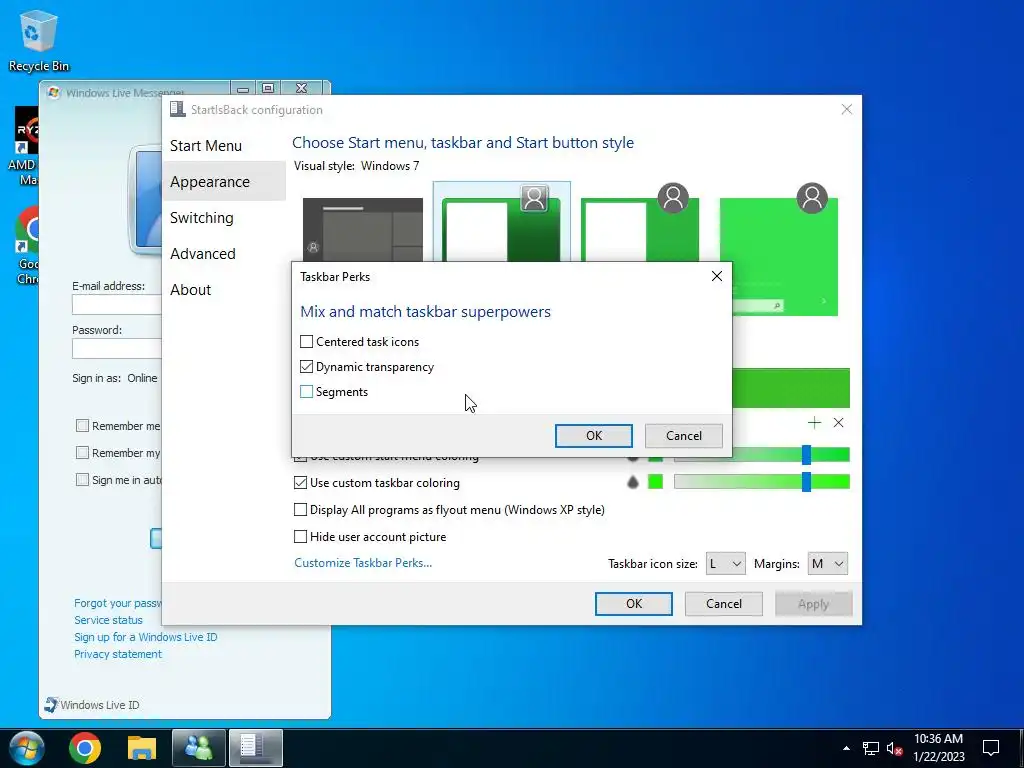Click Sign up for a Windows Live ID
The image size is (1024, 768).
(x=146, y=637)
